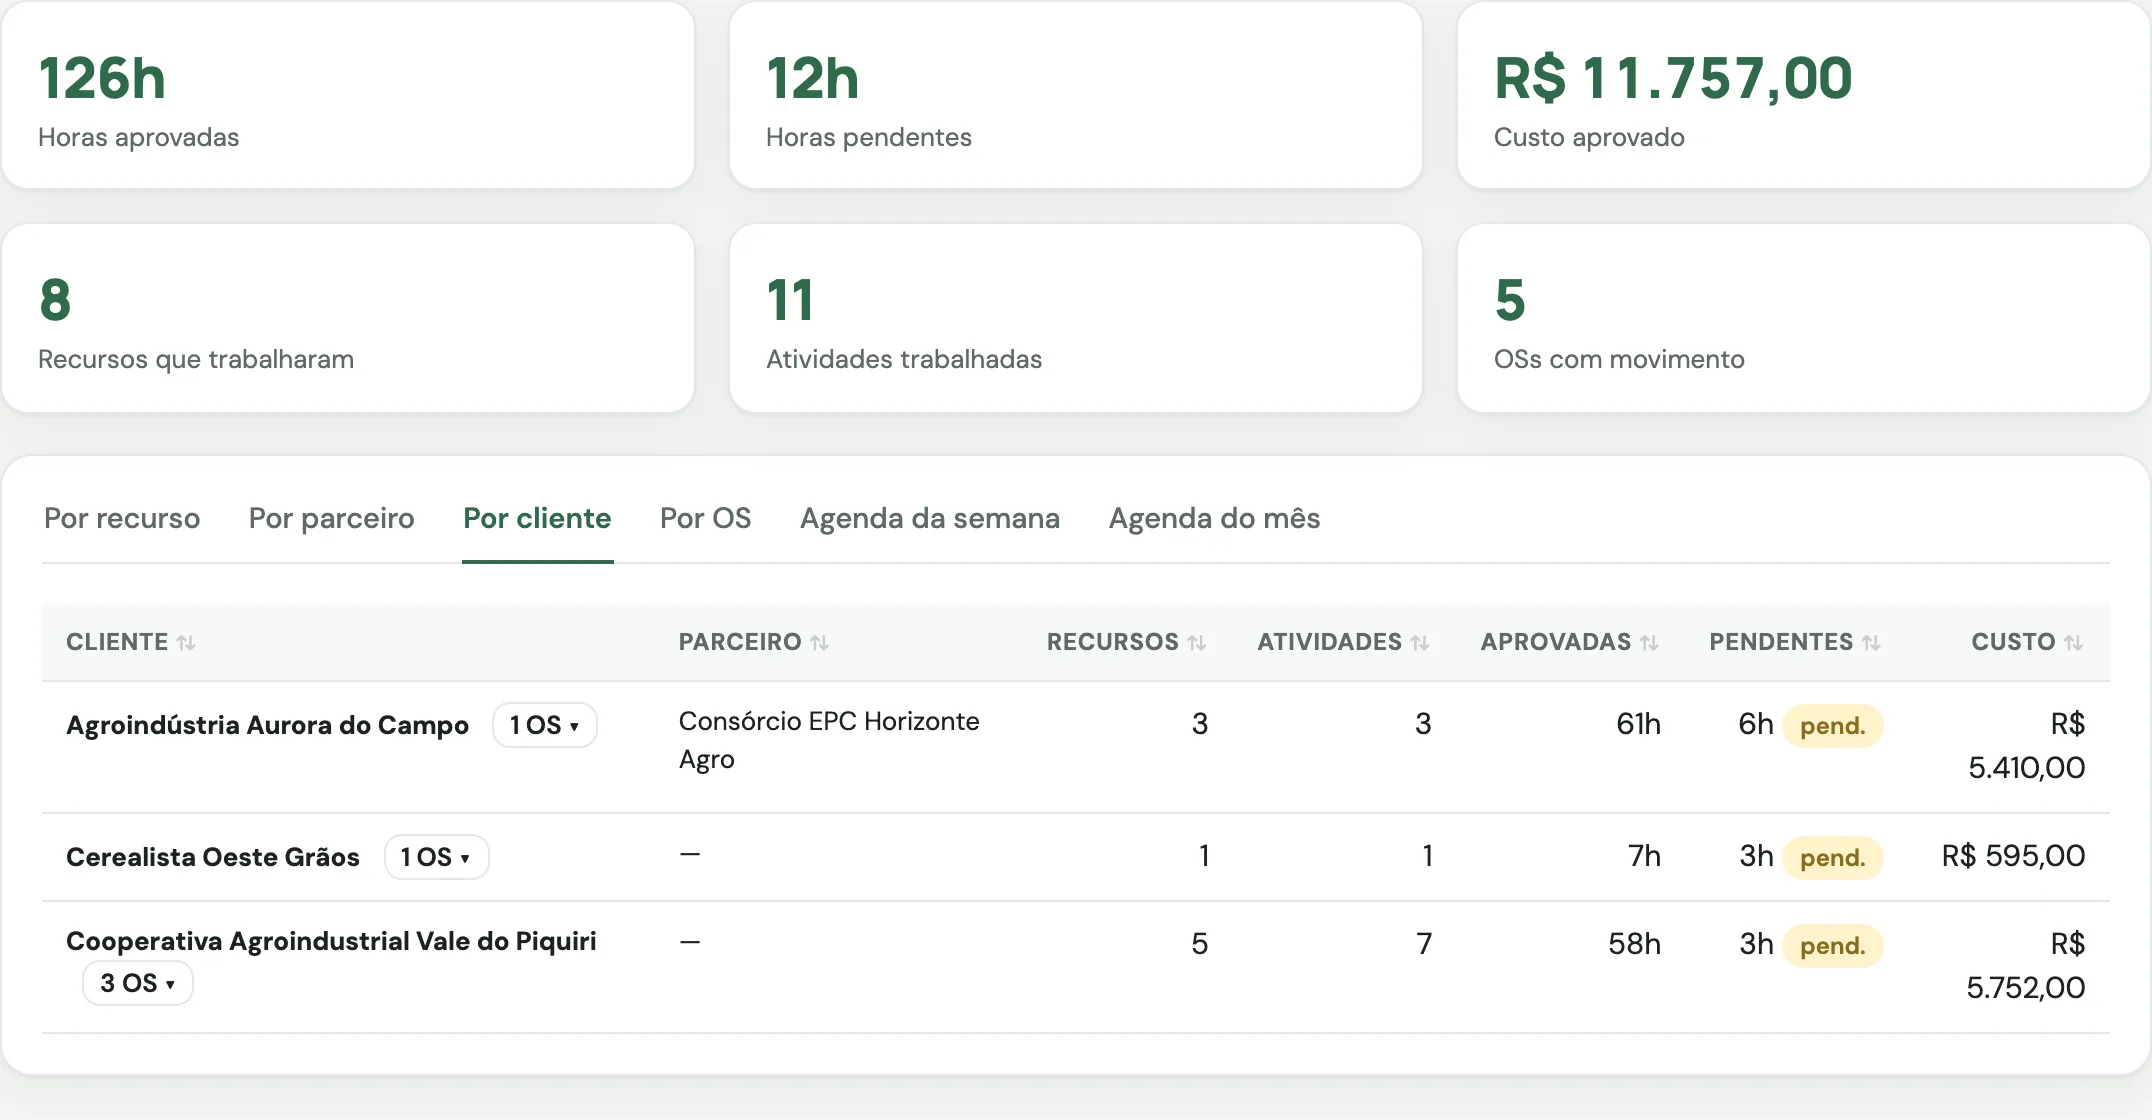Sort by the Aprovadas column arrows

1650,643
